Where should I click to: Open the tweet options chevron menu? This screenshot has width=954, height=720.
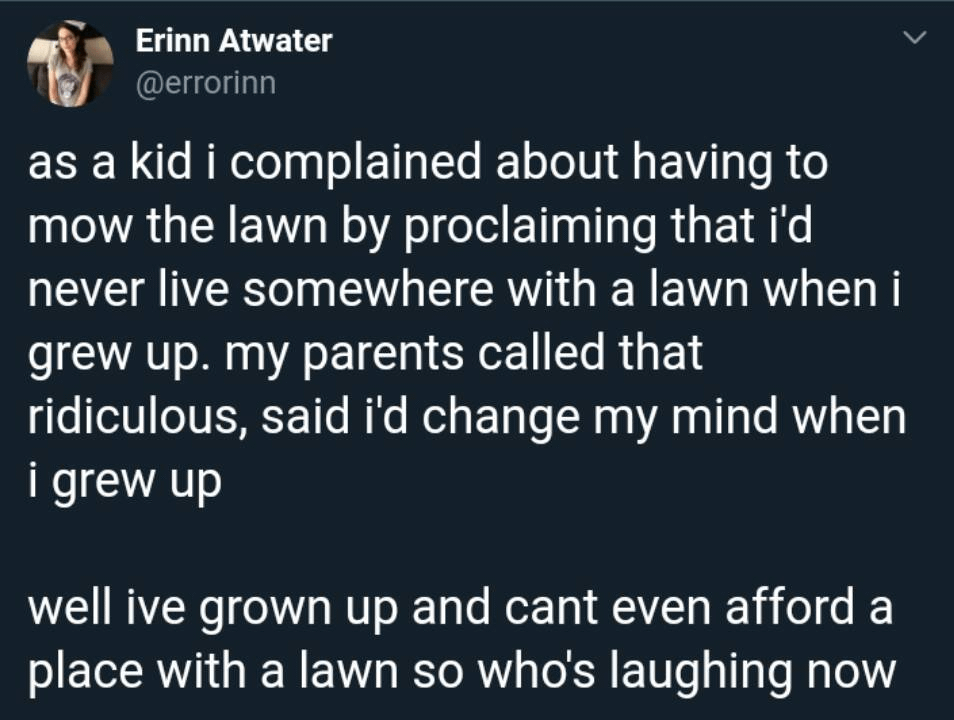tap(912, 39)
